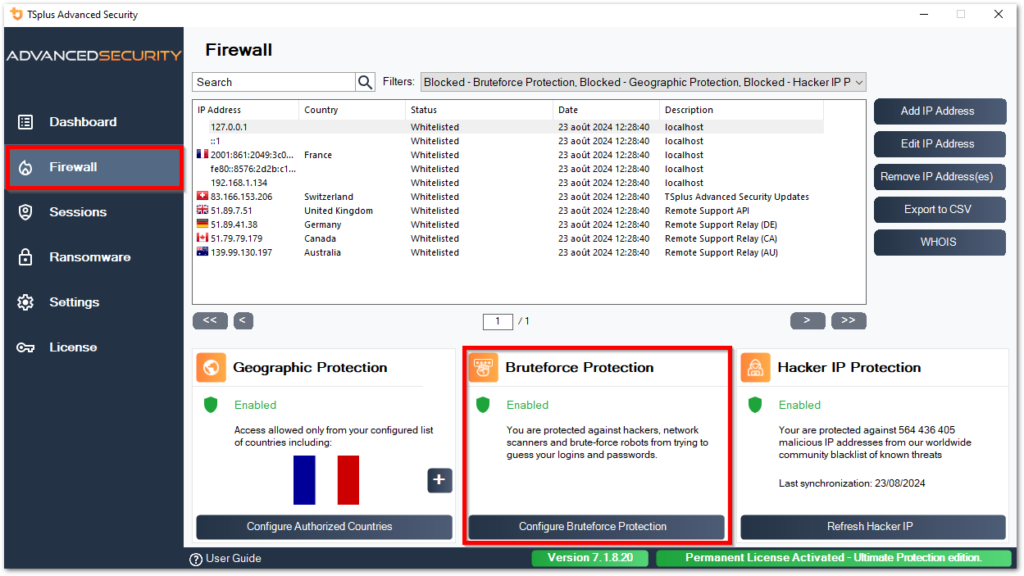
Task: Click the search magnifier icon
Action: pos(365,81)
